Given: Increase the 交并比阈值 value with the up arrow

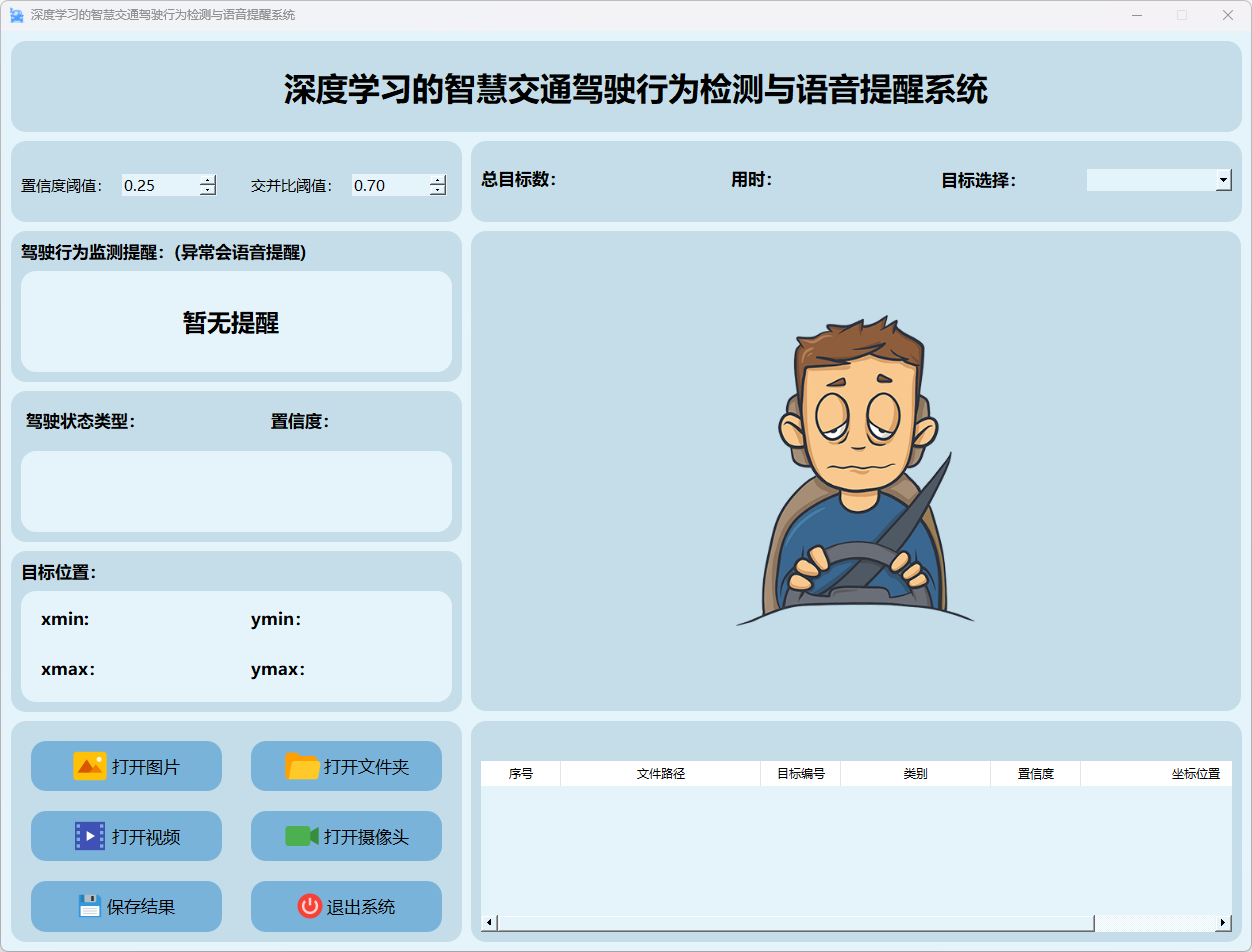Looking at the screenshot, I should point(438,180).
